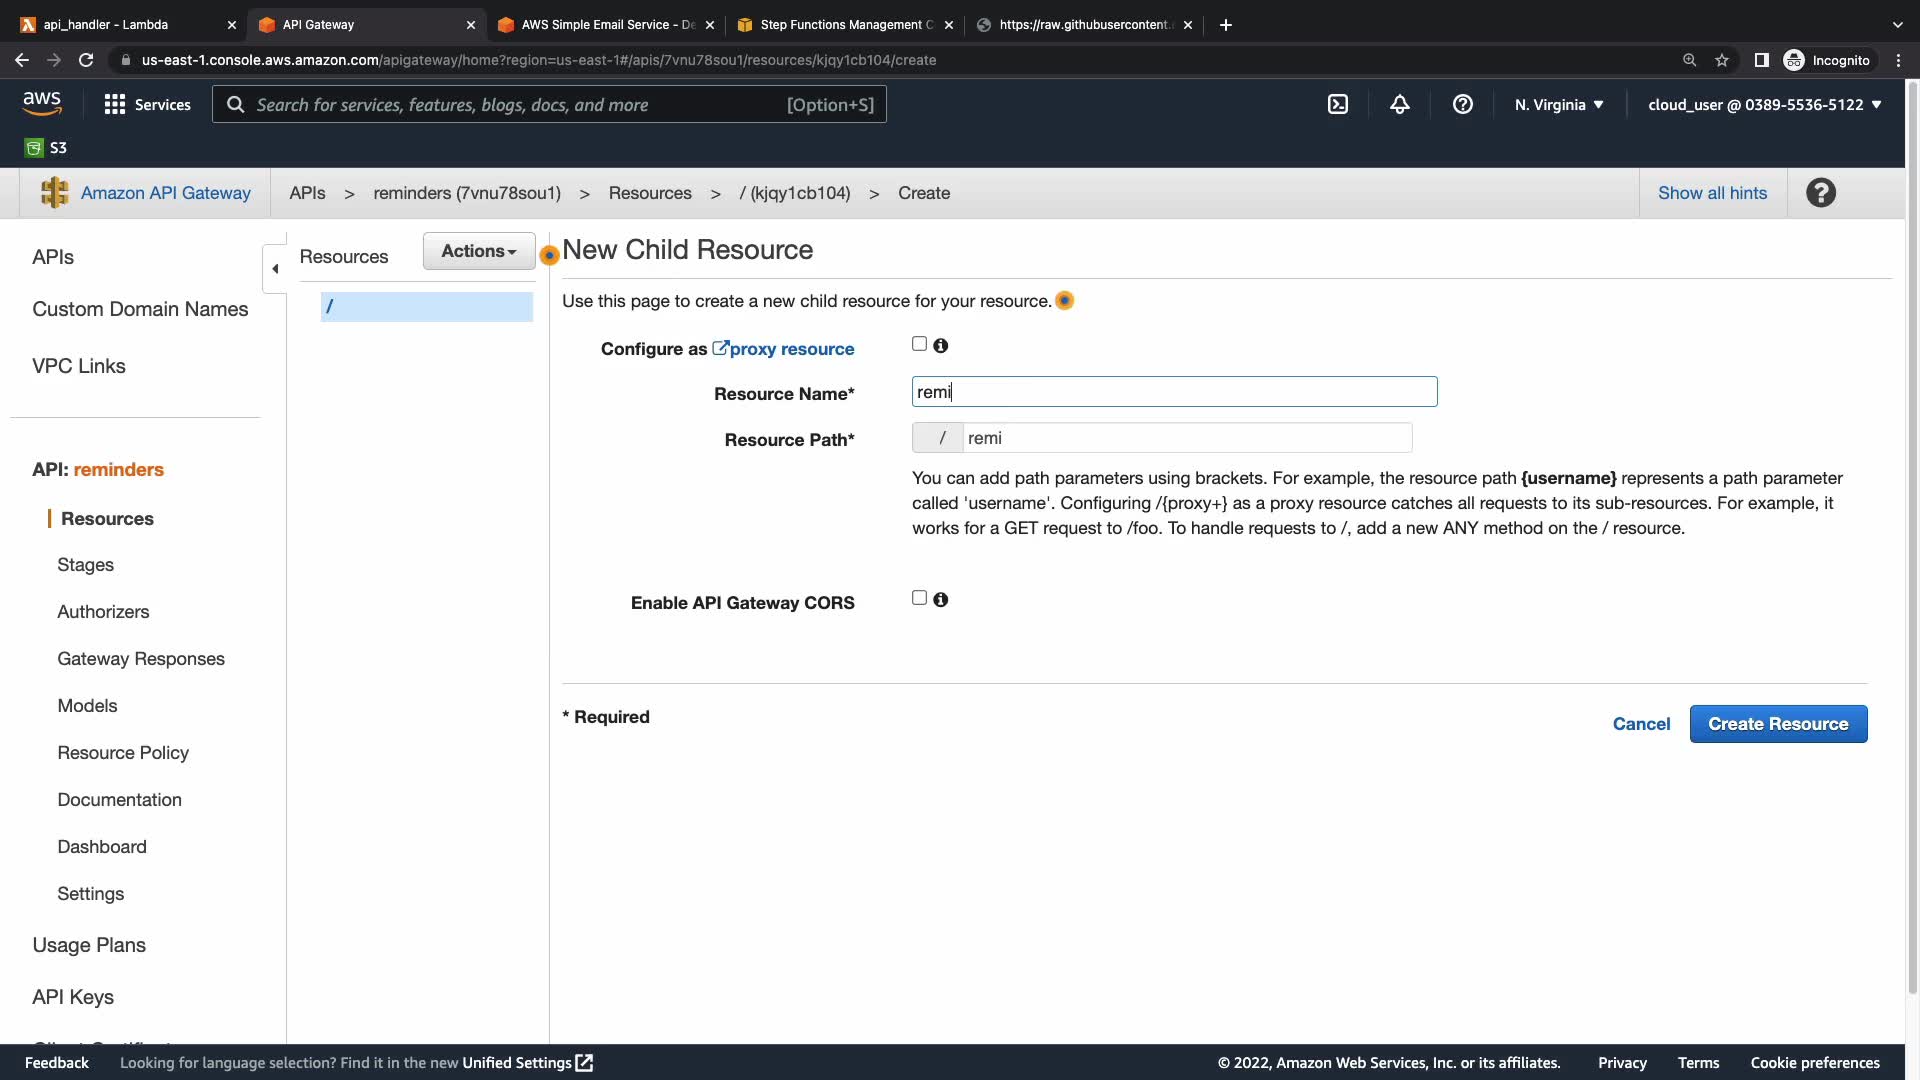Expand the cloud_user account menu
The height and width of the screenshot is (1080, 1920).
(x=1764, y=104)
